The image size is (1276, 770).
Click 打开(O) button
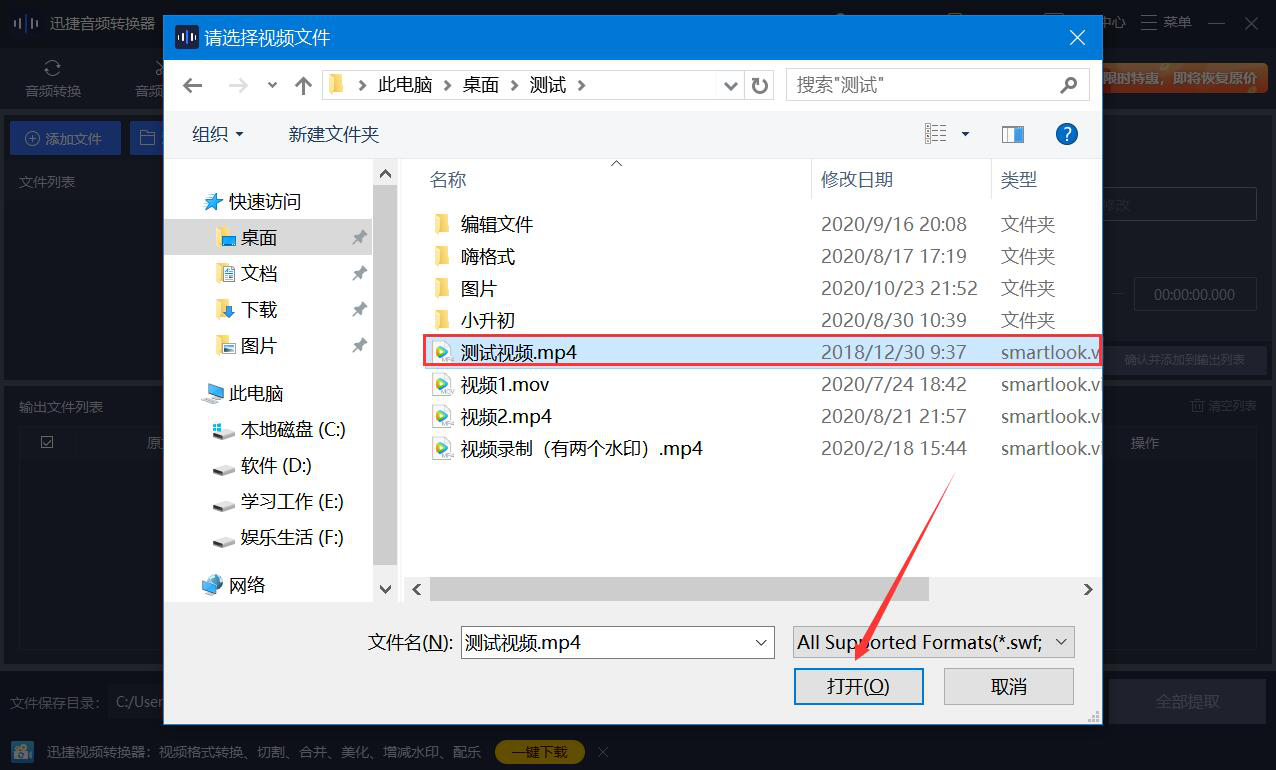(858, 687)
